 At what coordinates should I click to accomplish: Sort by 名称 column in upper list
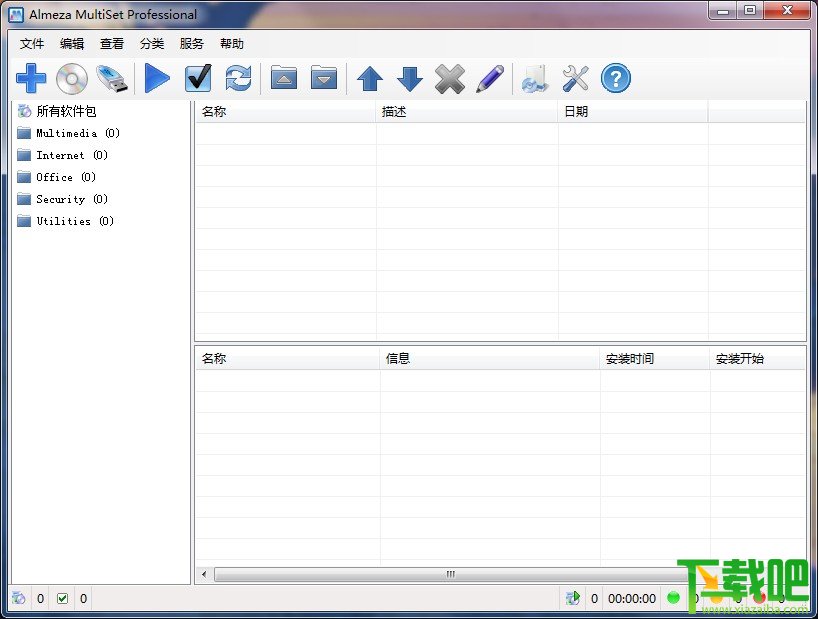[x=285, y=112]
